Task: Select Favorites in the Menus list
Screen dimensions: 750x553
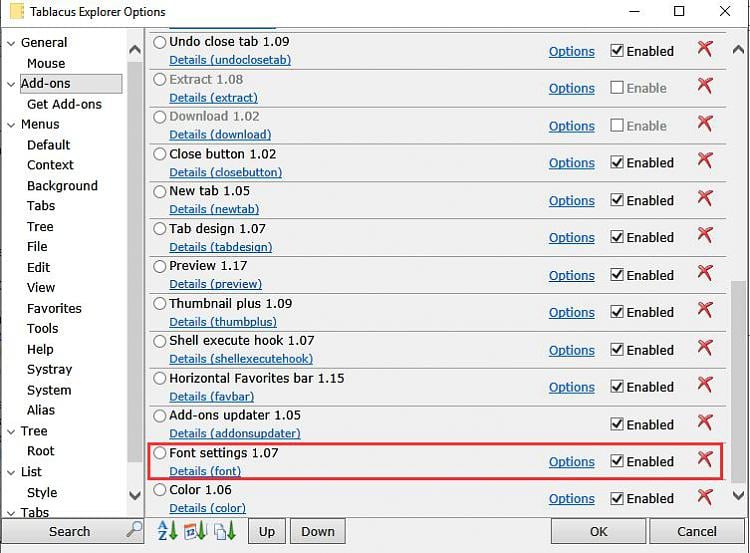Action: [x=54, y=309]
